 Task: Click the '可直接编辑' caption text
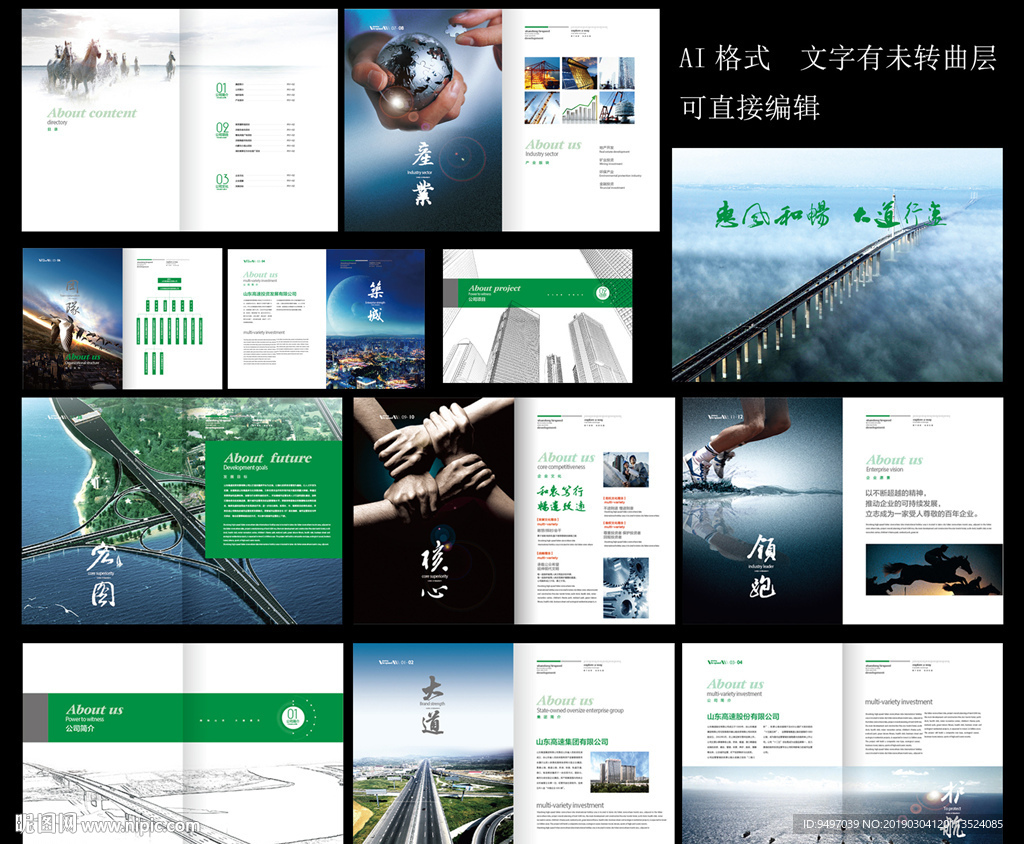[749, 107]
